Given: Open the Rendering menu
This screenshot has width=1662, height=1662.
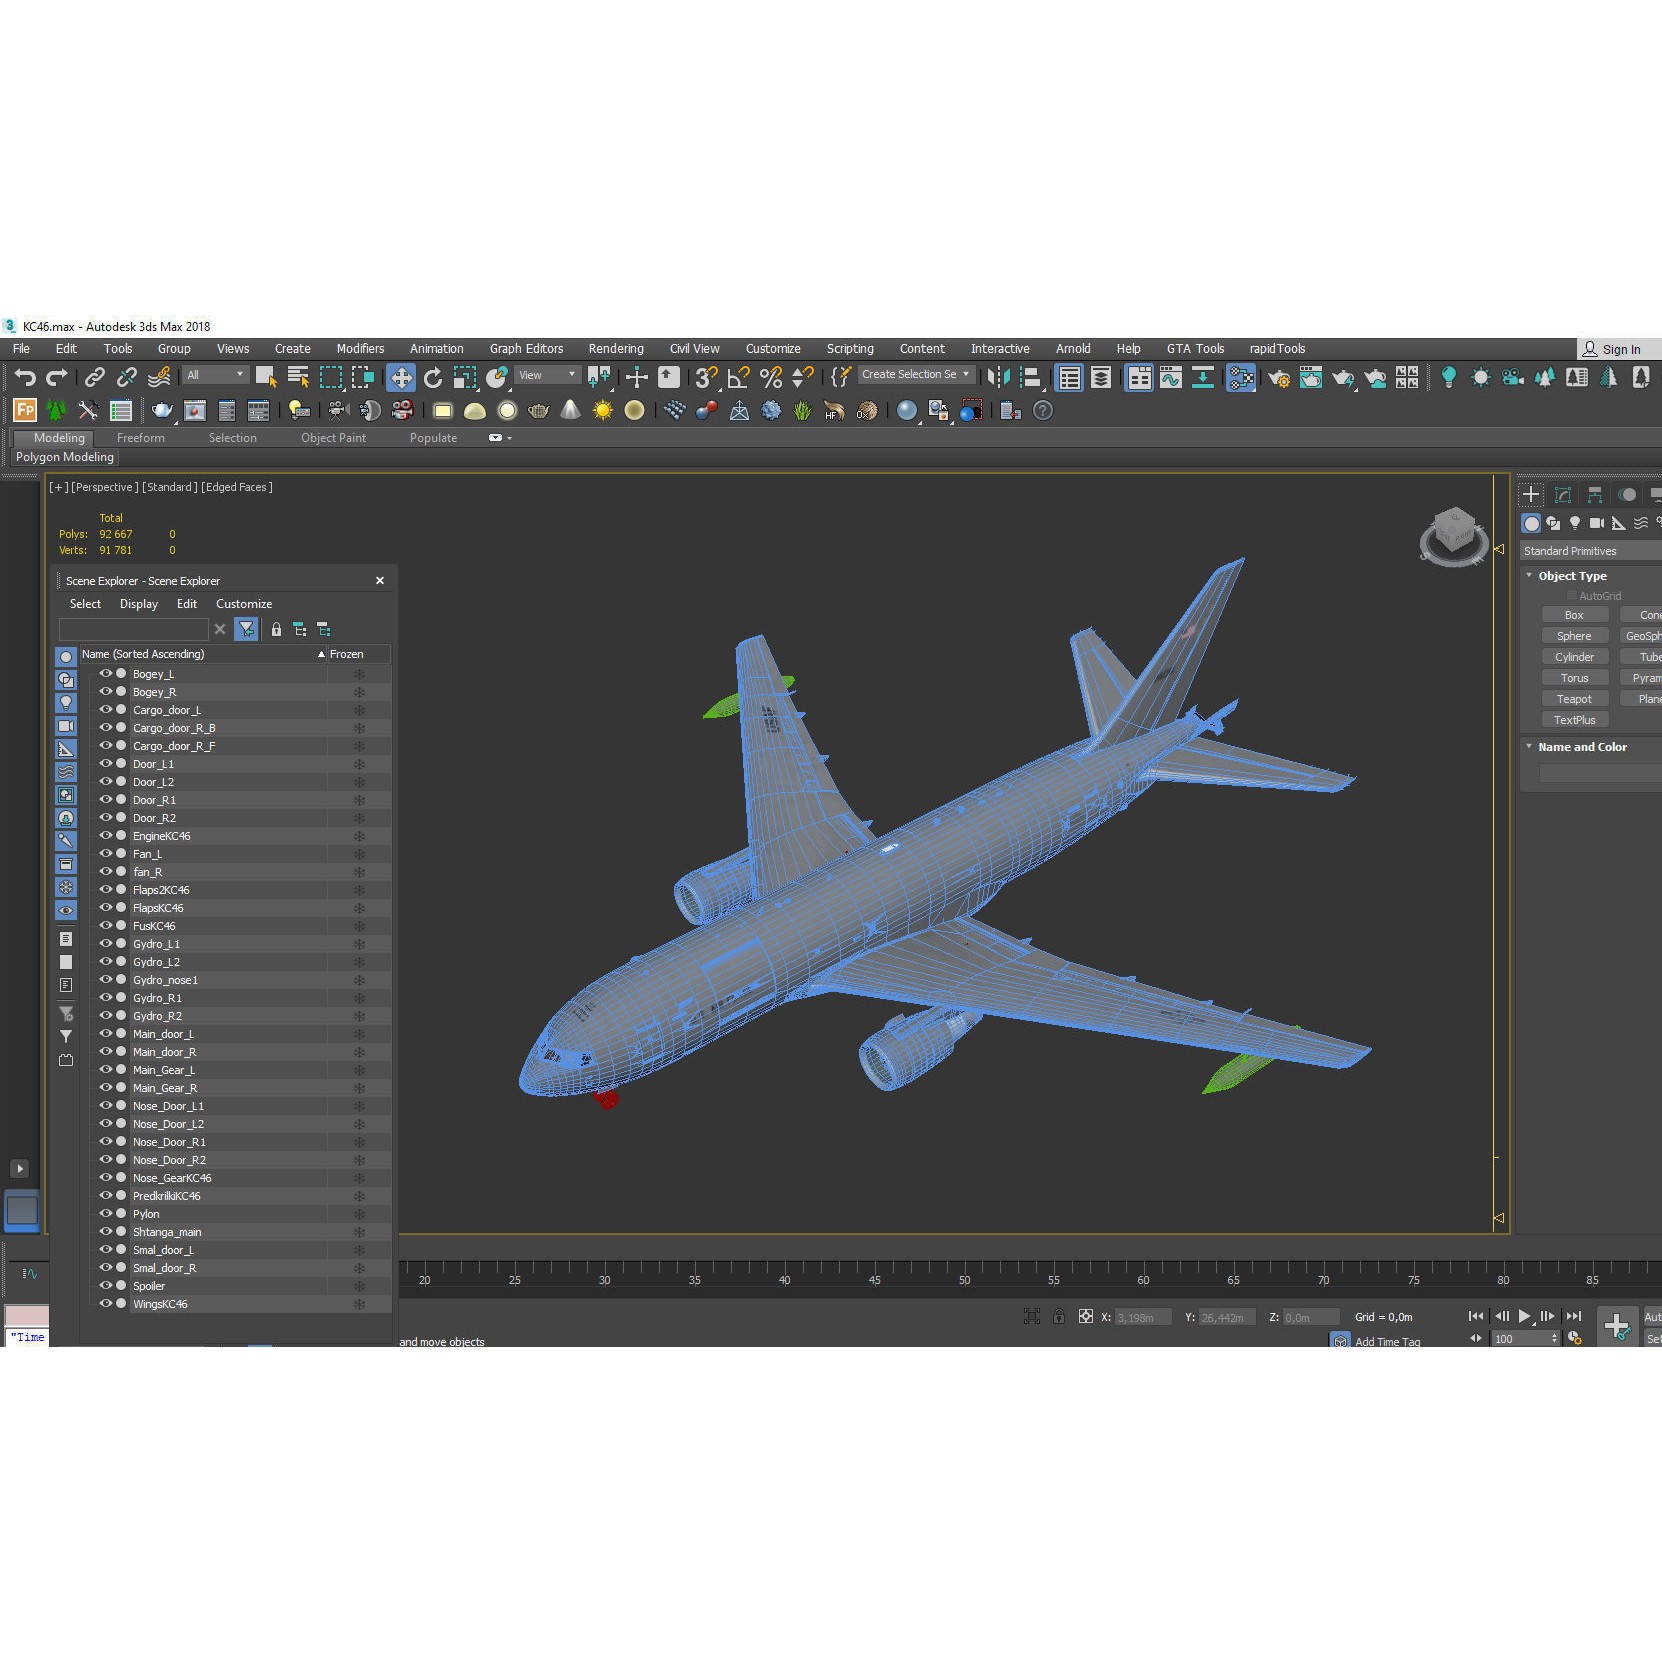Looking at the screenshot, I should point(616,348).
